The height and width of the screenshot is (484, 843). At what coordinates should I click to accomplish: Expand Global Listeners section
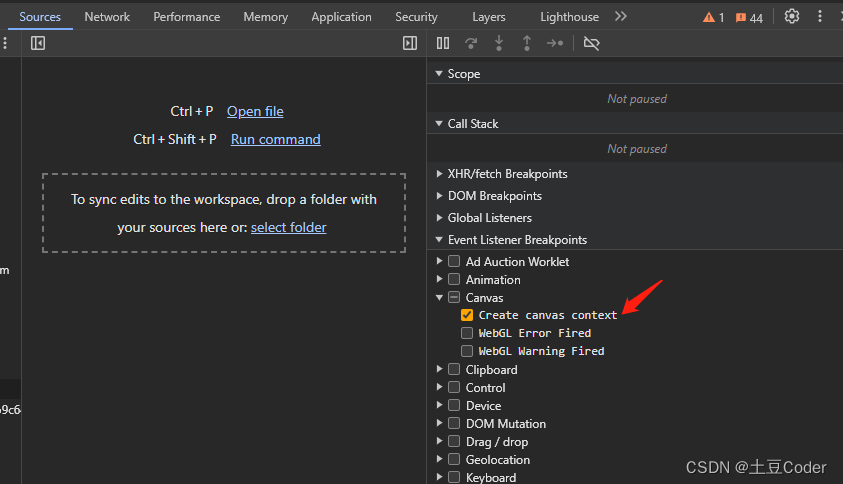pos(439,218)
